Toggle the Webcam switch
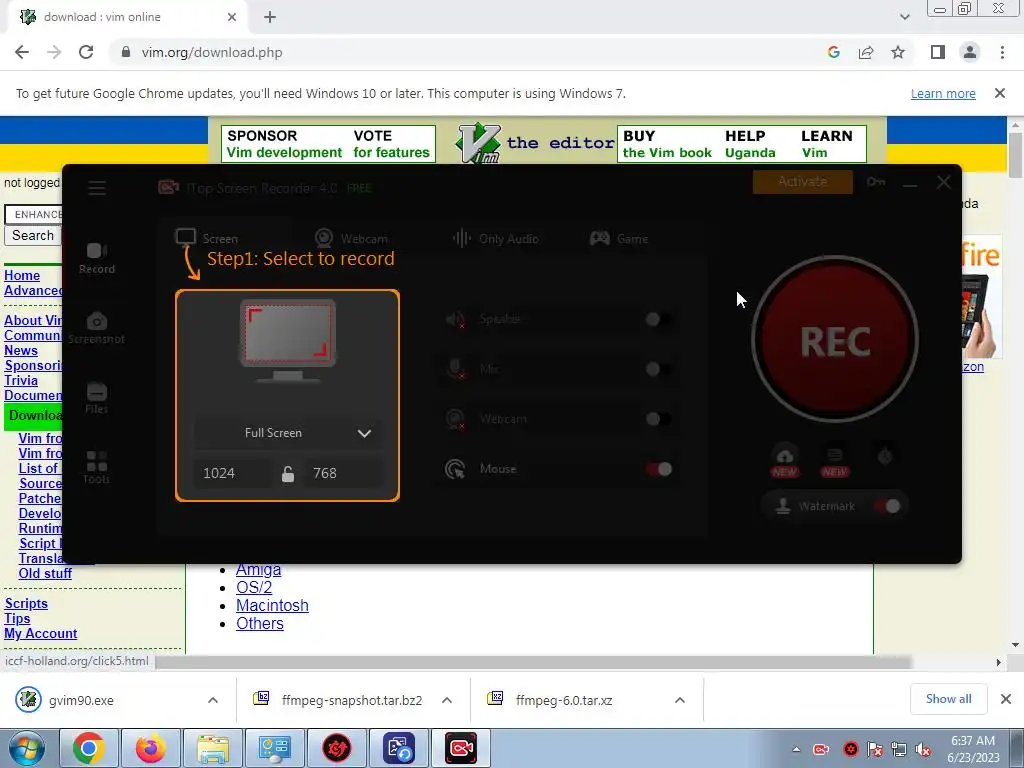1024x768 pixels. (x=658, y=419)
